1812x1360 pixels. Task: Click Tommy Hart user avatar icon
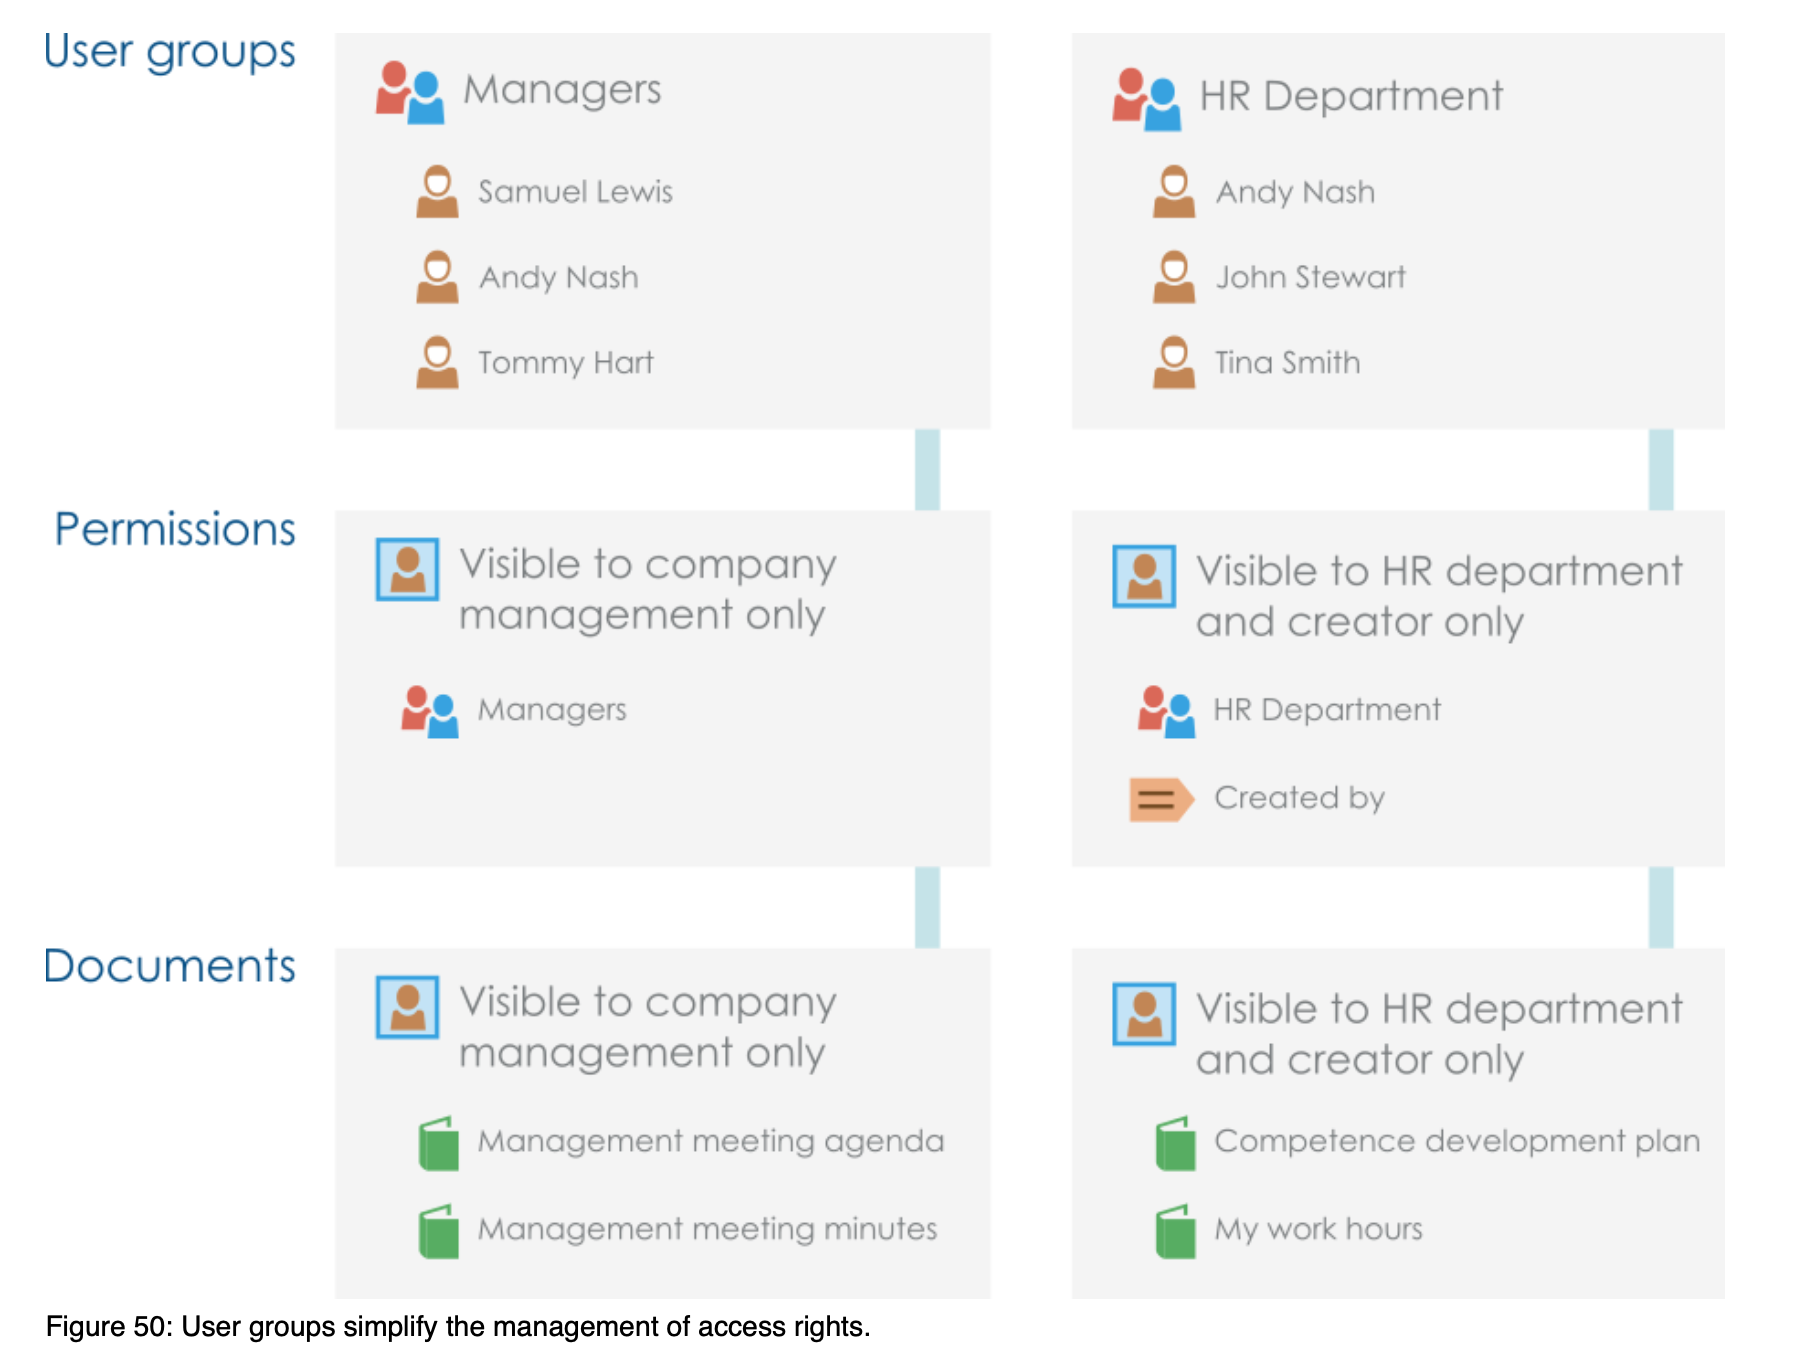437,363
